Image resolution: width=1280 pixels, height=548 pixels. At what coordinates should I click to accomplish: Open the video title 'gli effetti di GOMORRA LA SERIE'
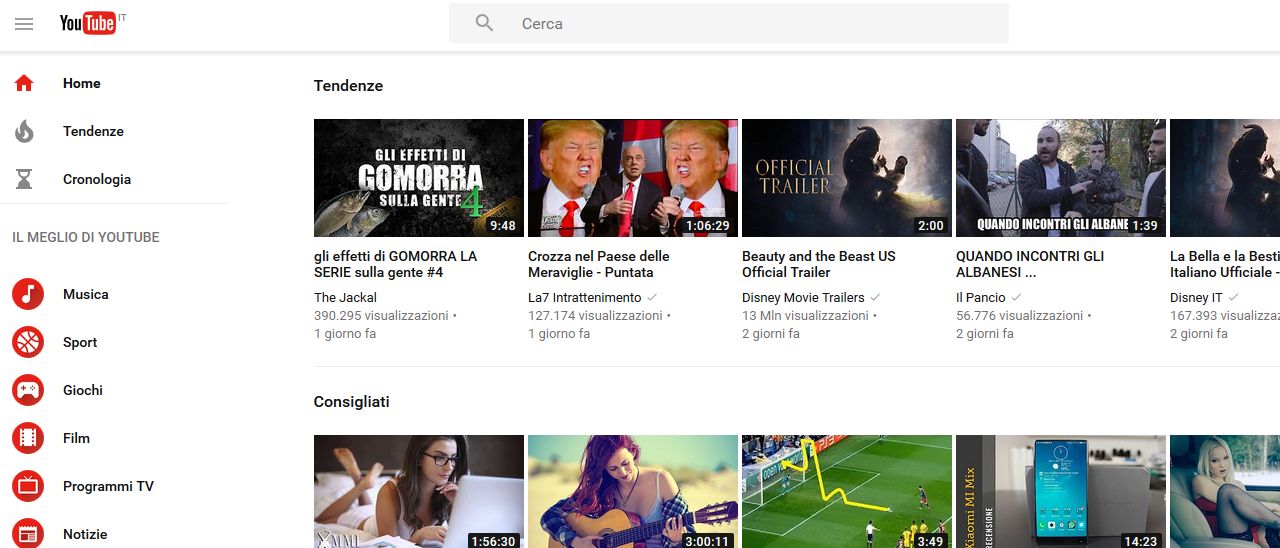(396, 264)
